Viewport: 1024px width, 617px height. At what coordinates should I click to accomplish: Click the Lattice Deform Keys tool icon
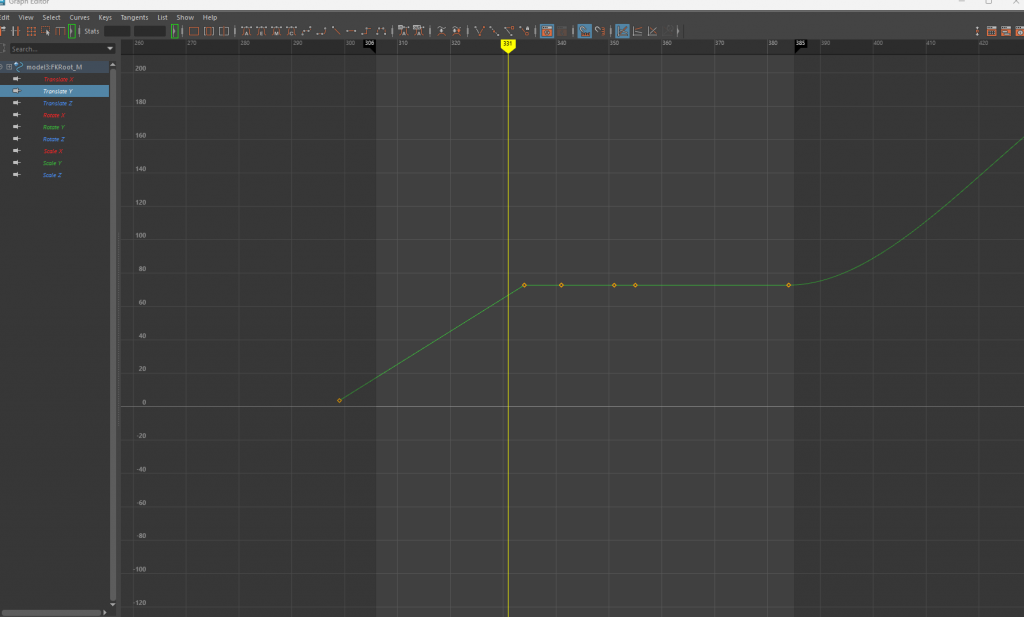31,31
